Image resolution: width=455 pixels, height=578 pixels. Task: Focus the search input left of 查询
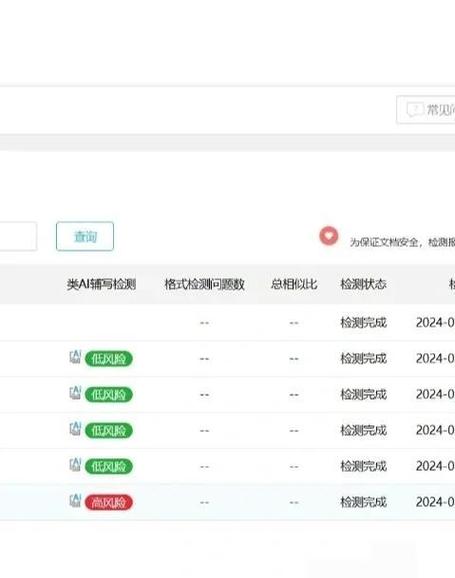tap(18, 236)
